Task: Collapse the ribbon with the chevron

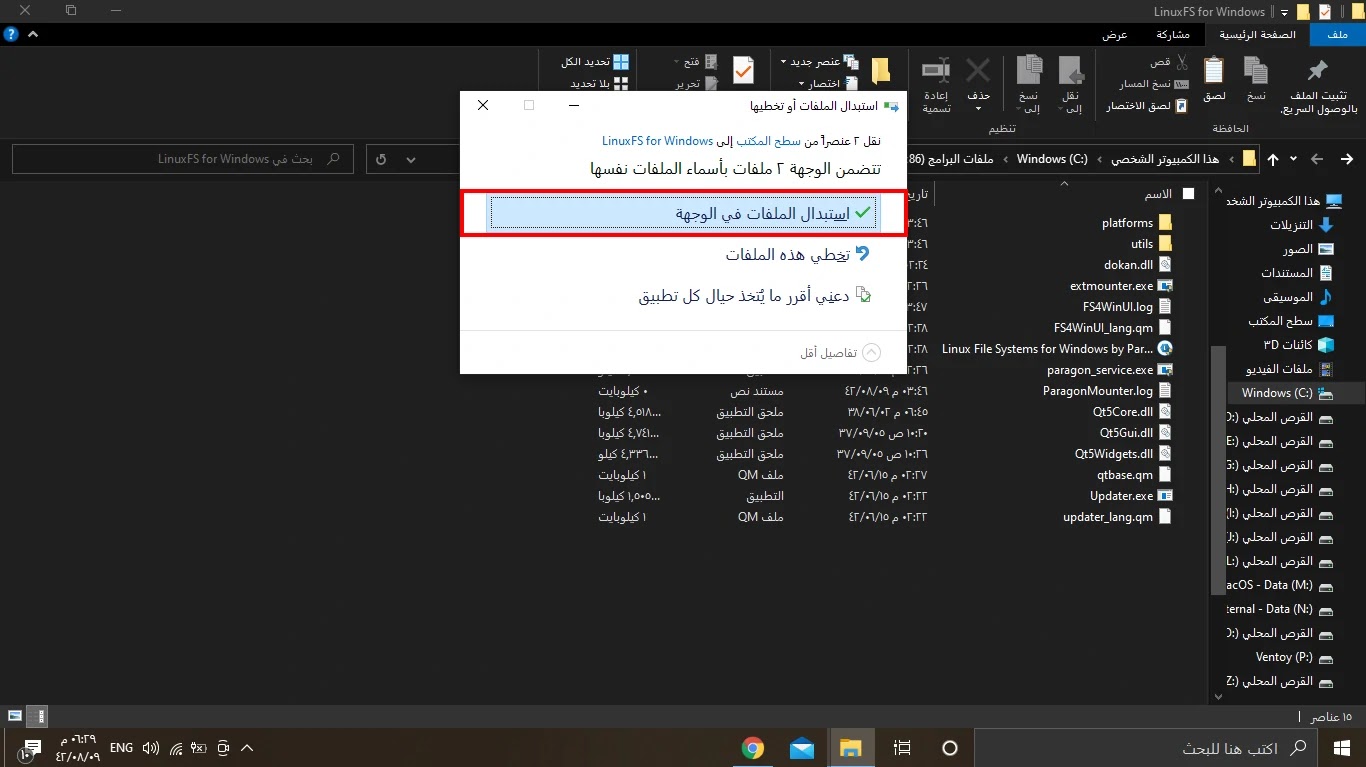Action: 33,34
